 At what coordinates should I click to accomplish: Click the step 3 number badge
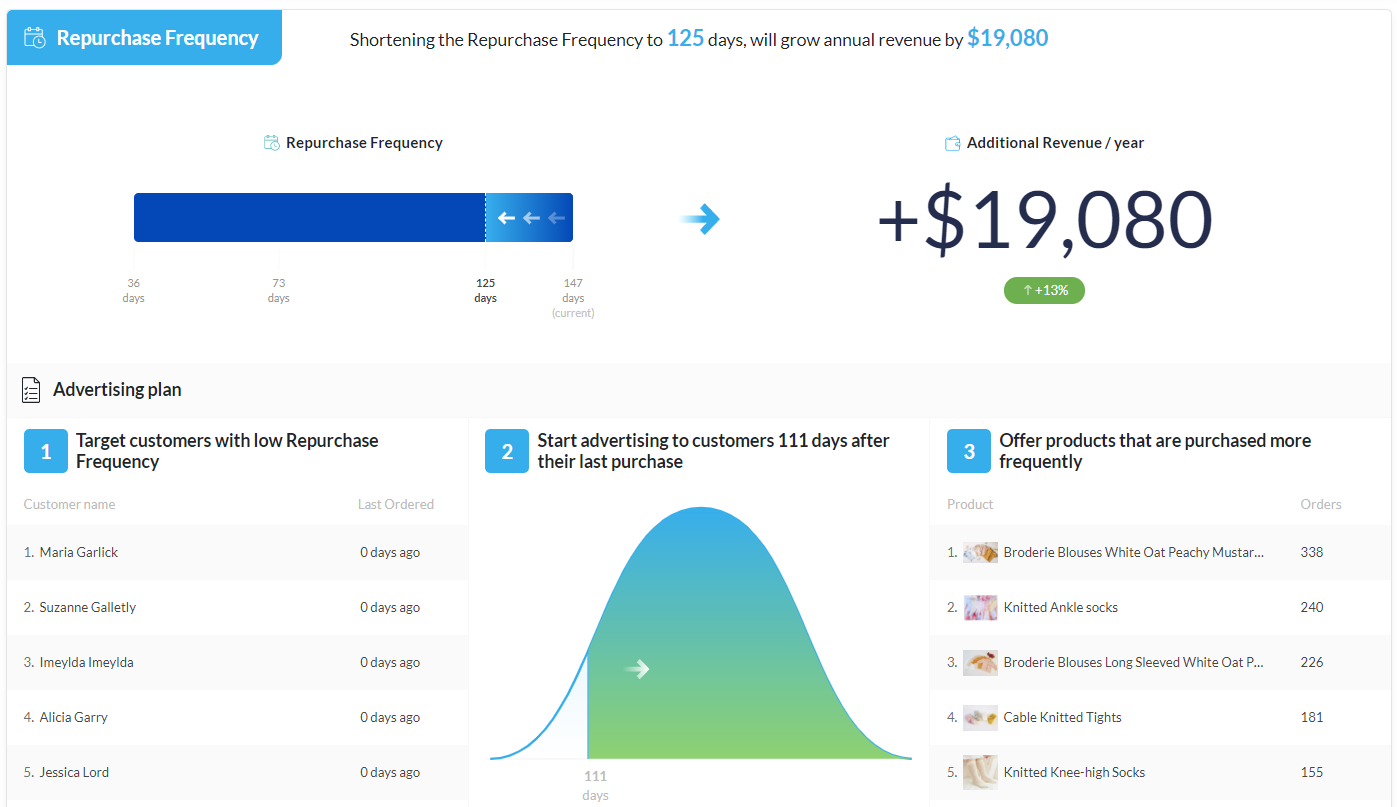point(969,452)
